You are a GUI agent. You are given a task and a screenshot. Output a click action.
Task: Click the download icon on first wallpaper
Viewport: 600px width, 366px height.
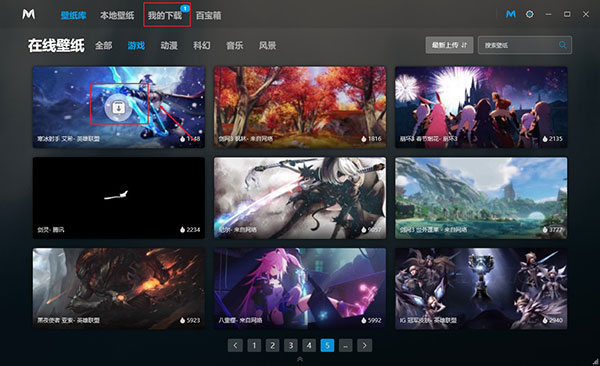(119, 108)
